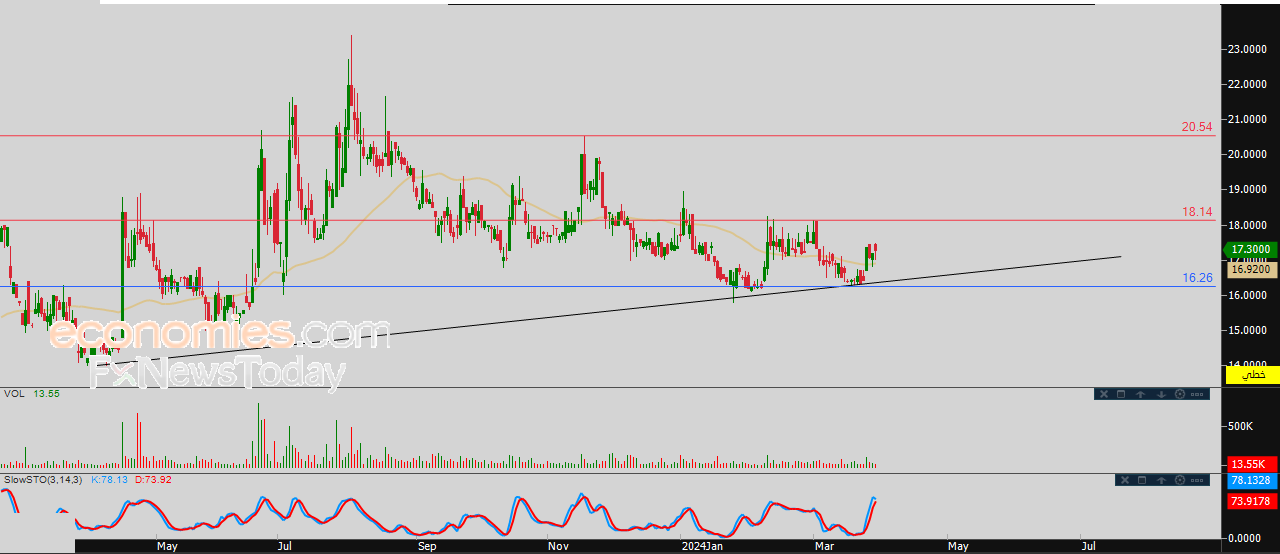Image resolution: width=1280 pixels, height=554 pixels.
Task: Maximize the VOL indicator panel
Action: tap(1121, 394)
